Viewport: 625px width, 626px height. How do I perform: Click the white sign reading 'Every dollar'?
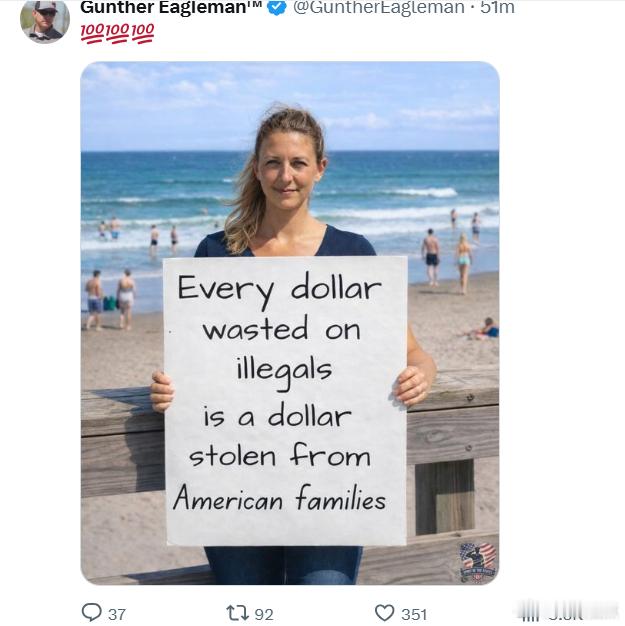(286, 401)
